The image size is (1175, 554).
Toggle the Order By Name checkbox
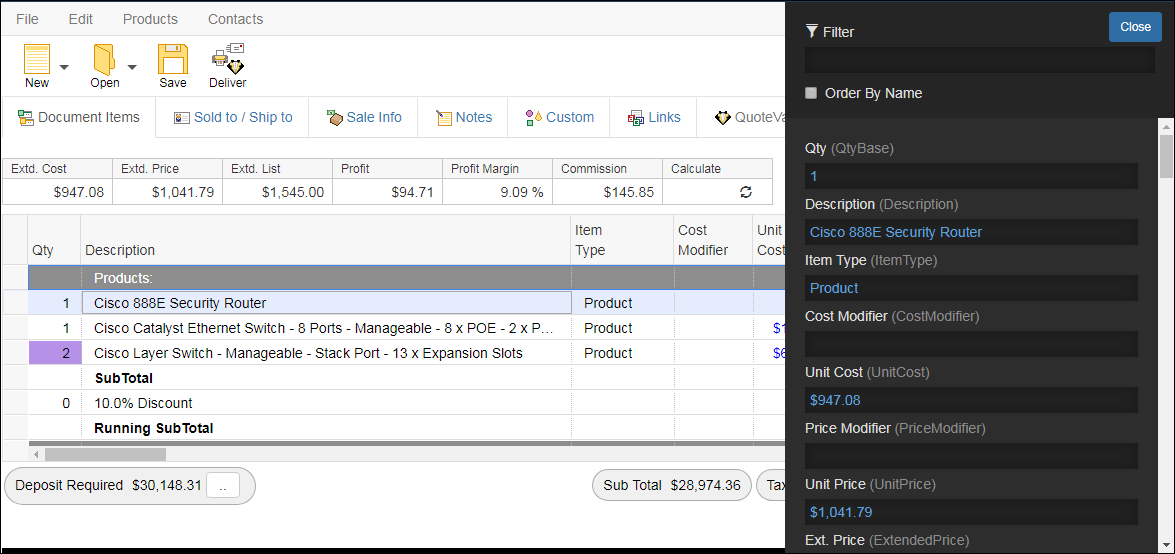tap(811, 93)
